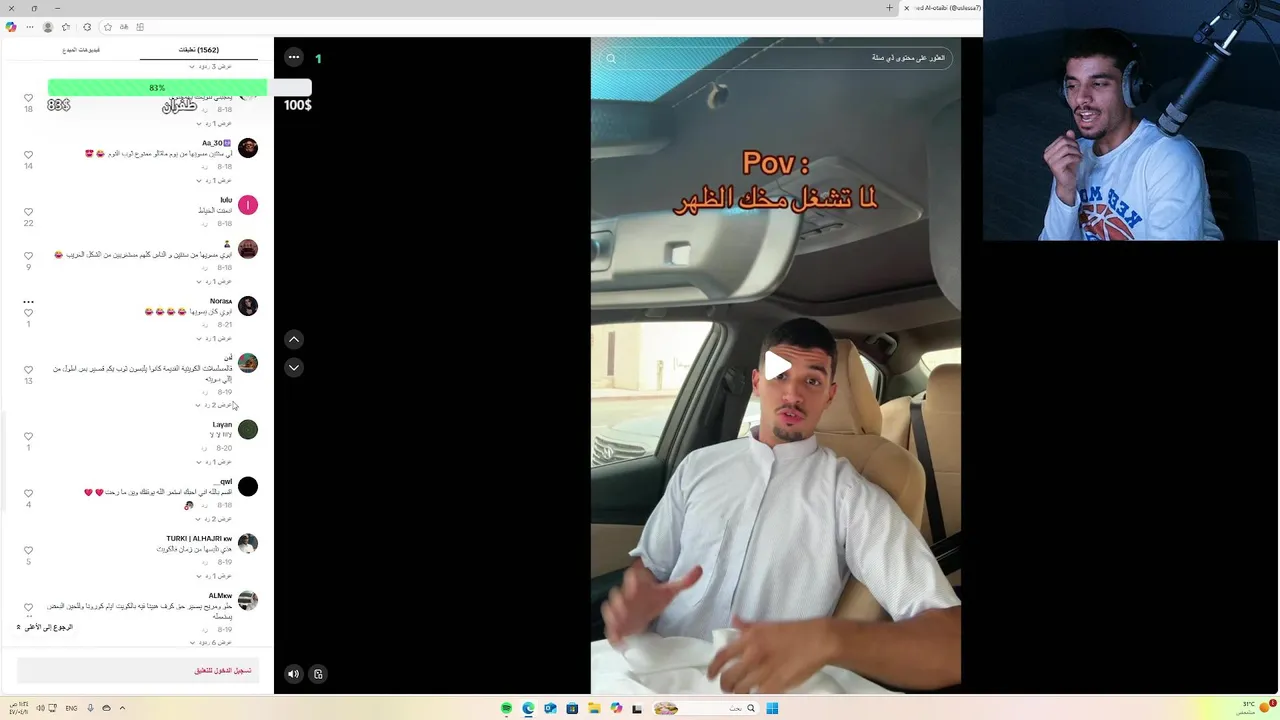
Task: Click the green 83% progress bar
Action: (x=157, y=88)
